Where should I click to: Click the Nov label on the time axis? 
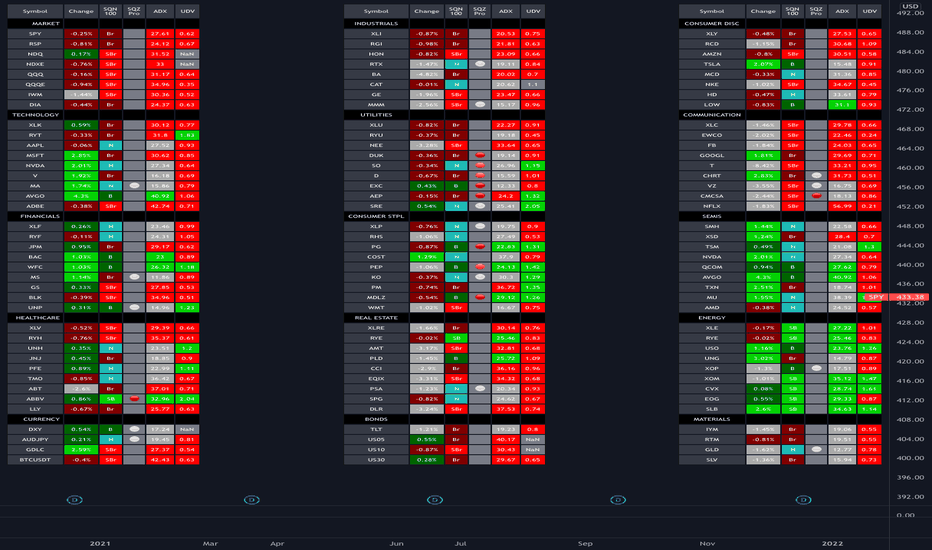click(707, 543)
